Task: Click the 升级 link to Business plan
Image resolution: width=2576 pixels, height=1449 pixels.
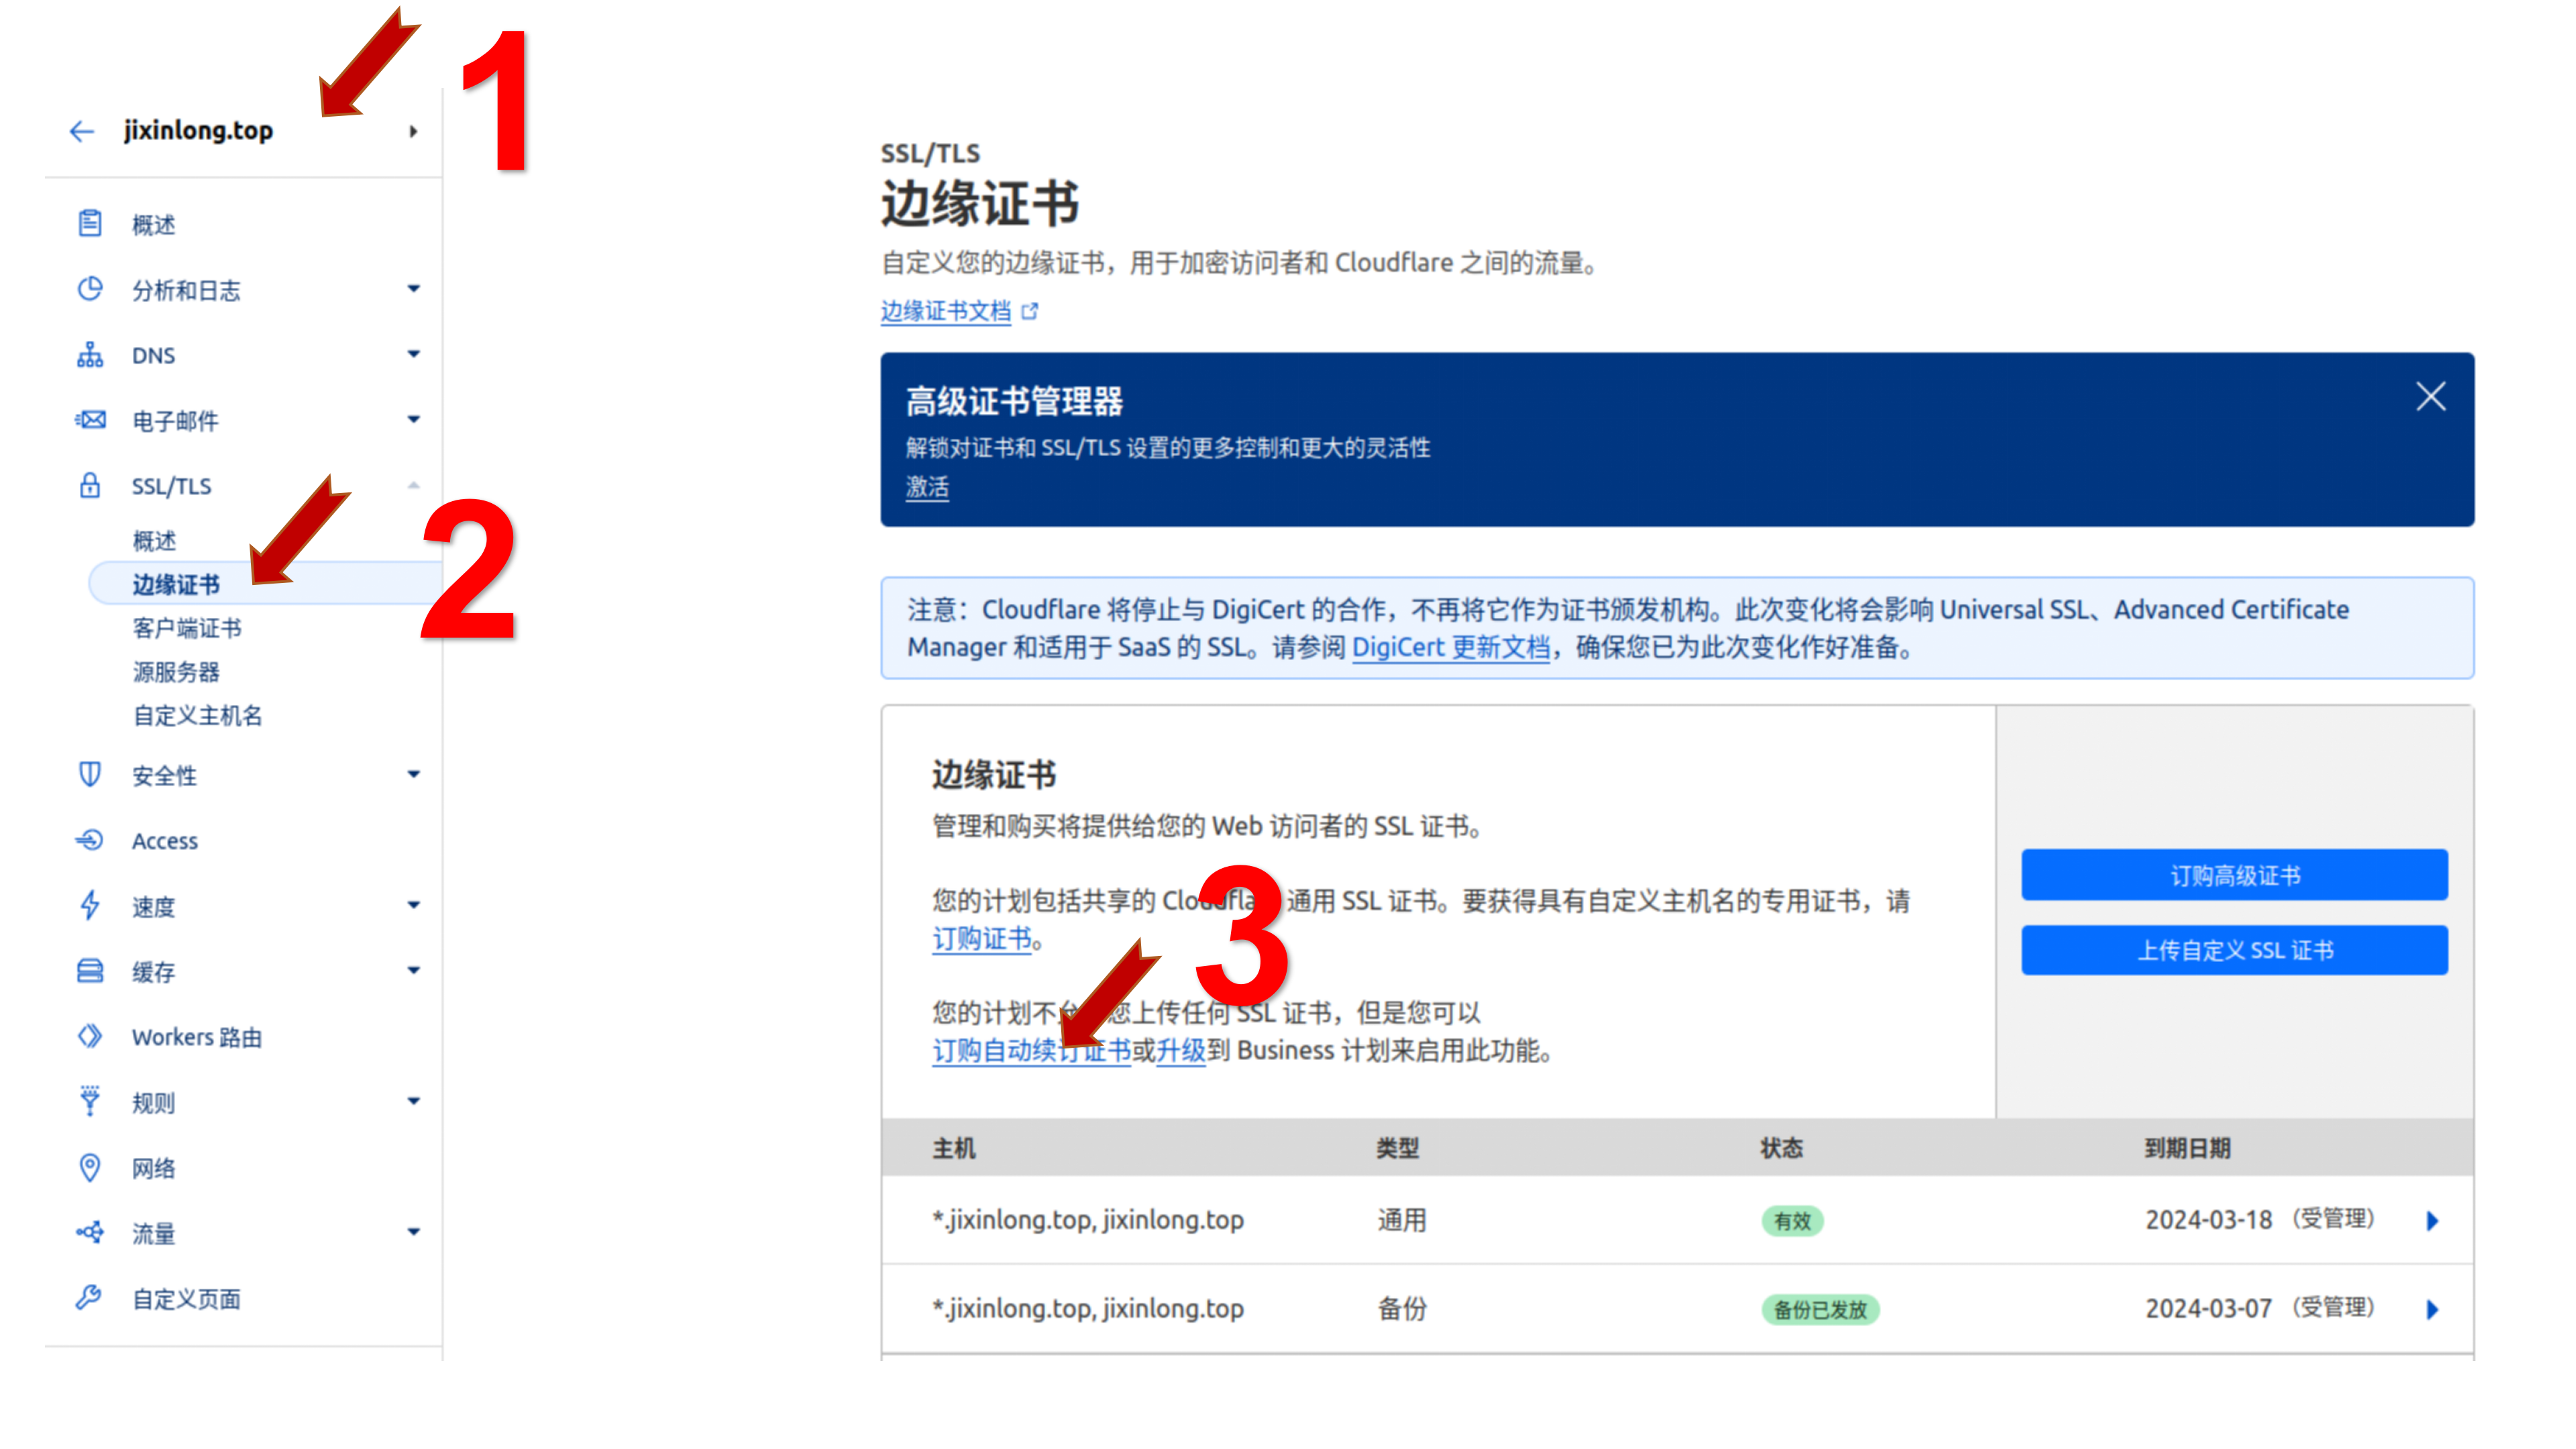Action: (x=1181, y=1050)
